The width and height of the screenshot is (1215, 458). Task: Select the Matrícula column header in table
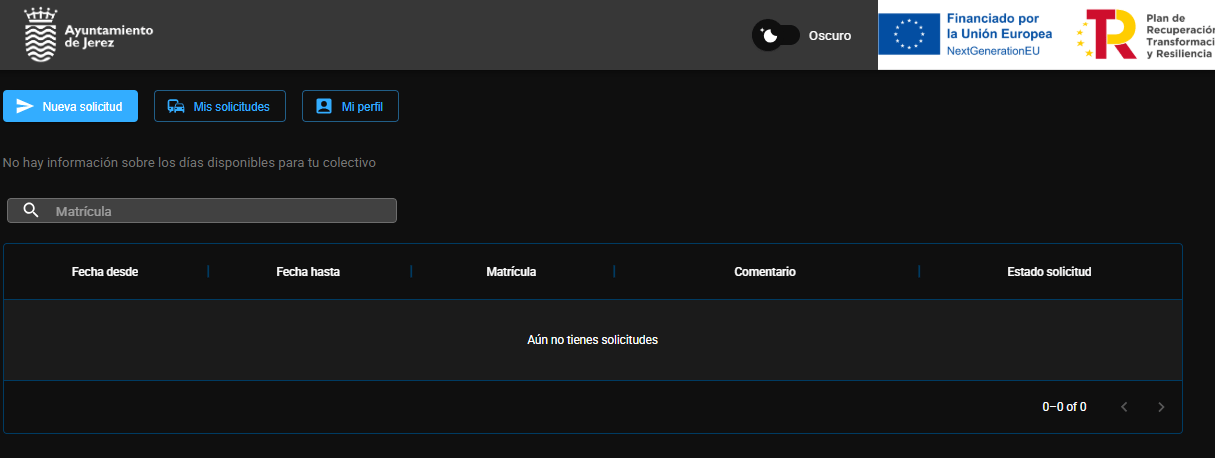click(x=511, y=272)
